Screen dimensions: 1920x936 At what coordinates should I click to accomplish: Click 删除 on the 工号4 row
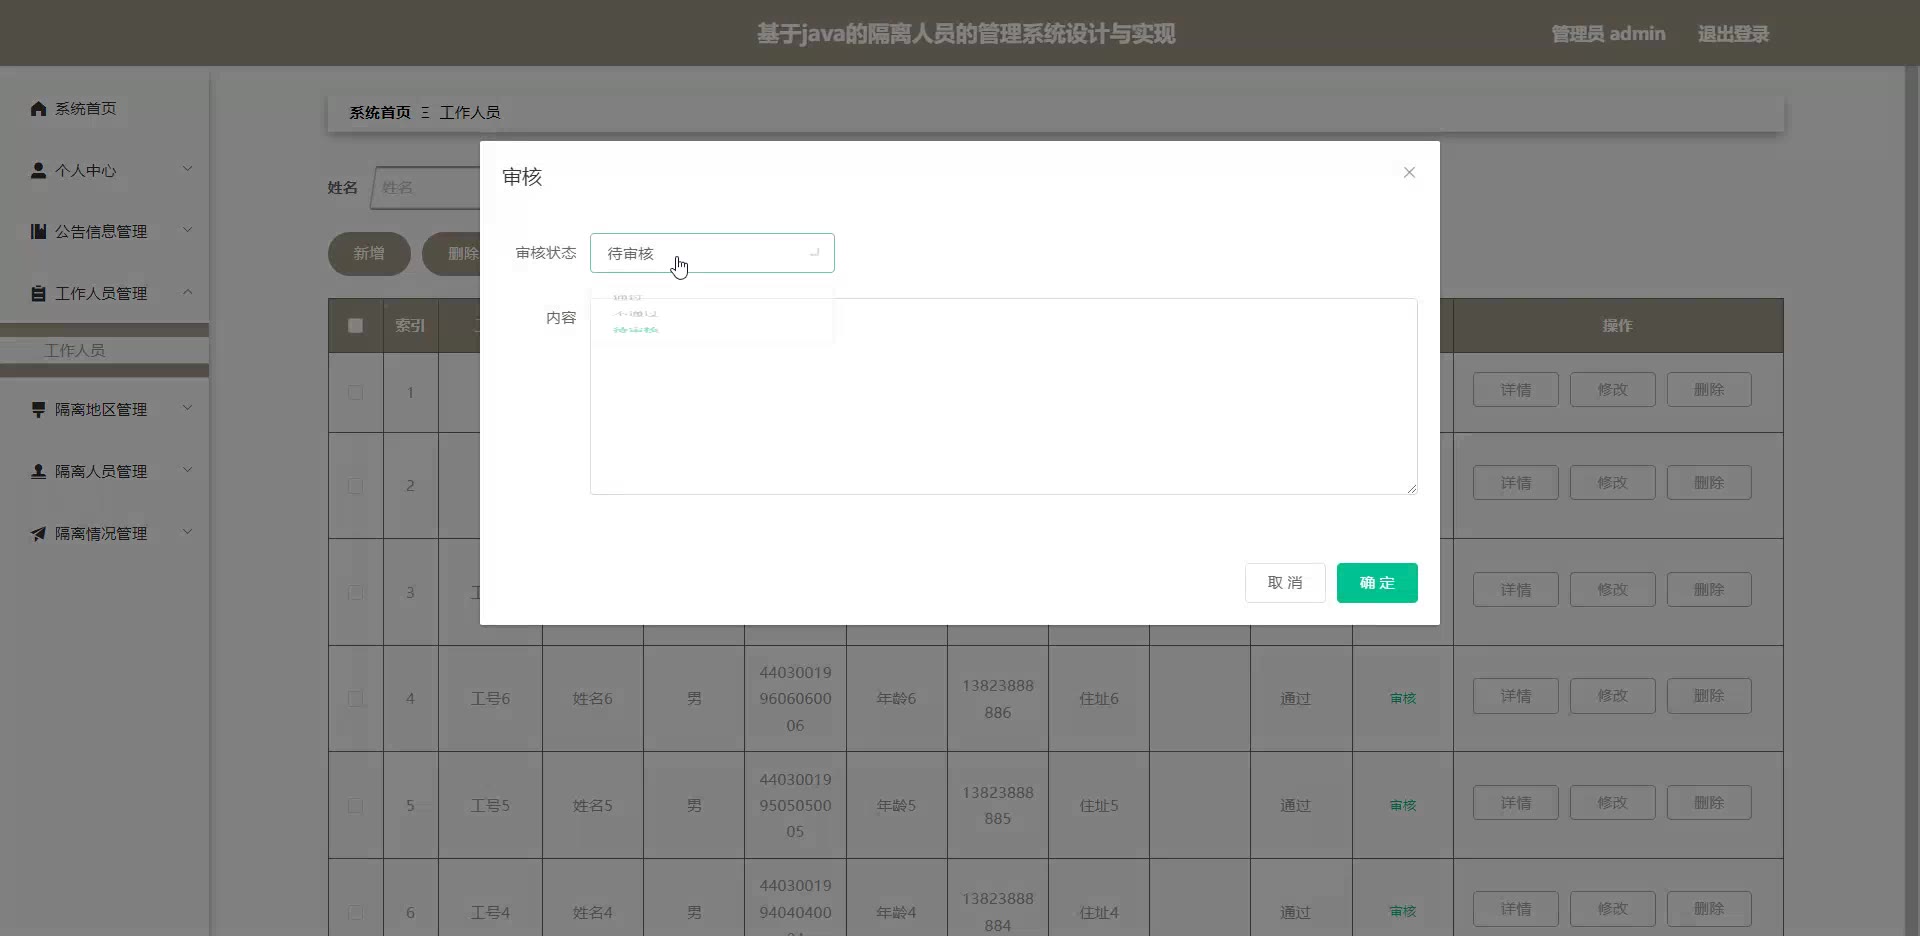(1709, 908)
